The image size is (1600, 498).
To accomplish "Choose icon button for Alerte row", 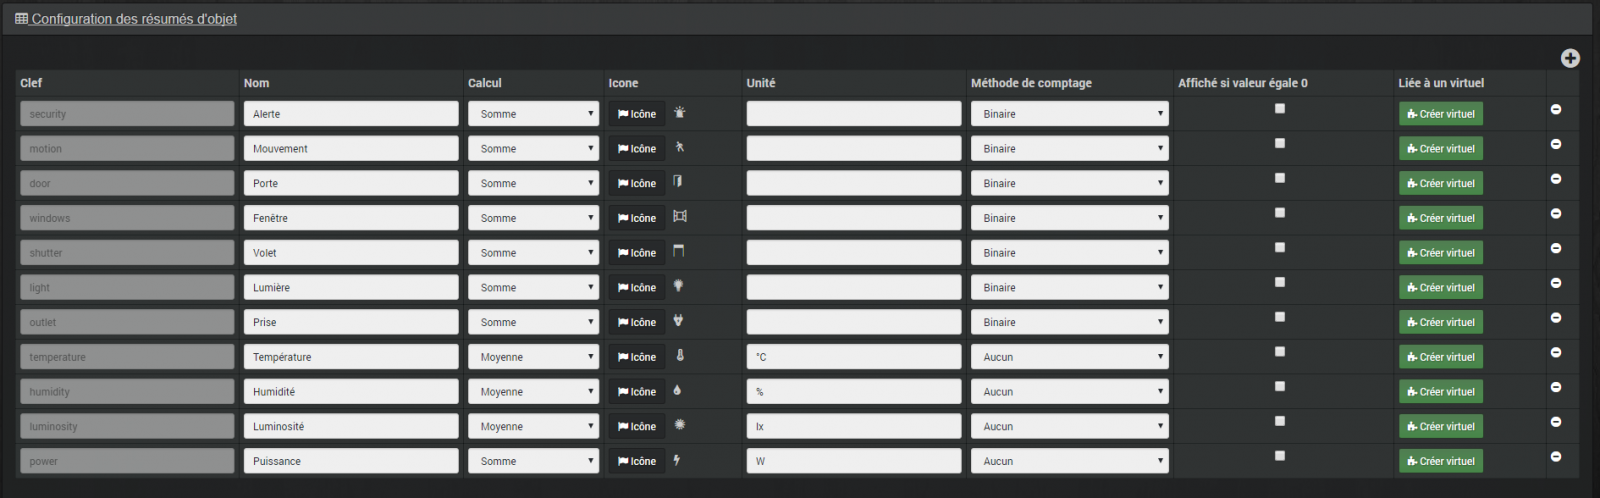I will pos(637,114).
